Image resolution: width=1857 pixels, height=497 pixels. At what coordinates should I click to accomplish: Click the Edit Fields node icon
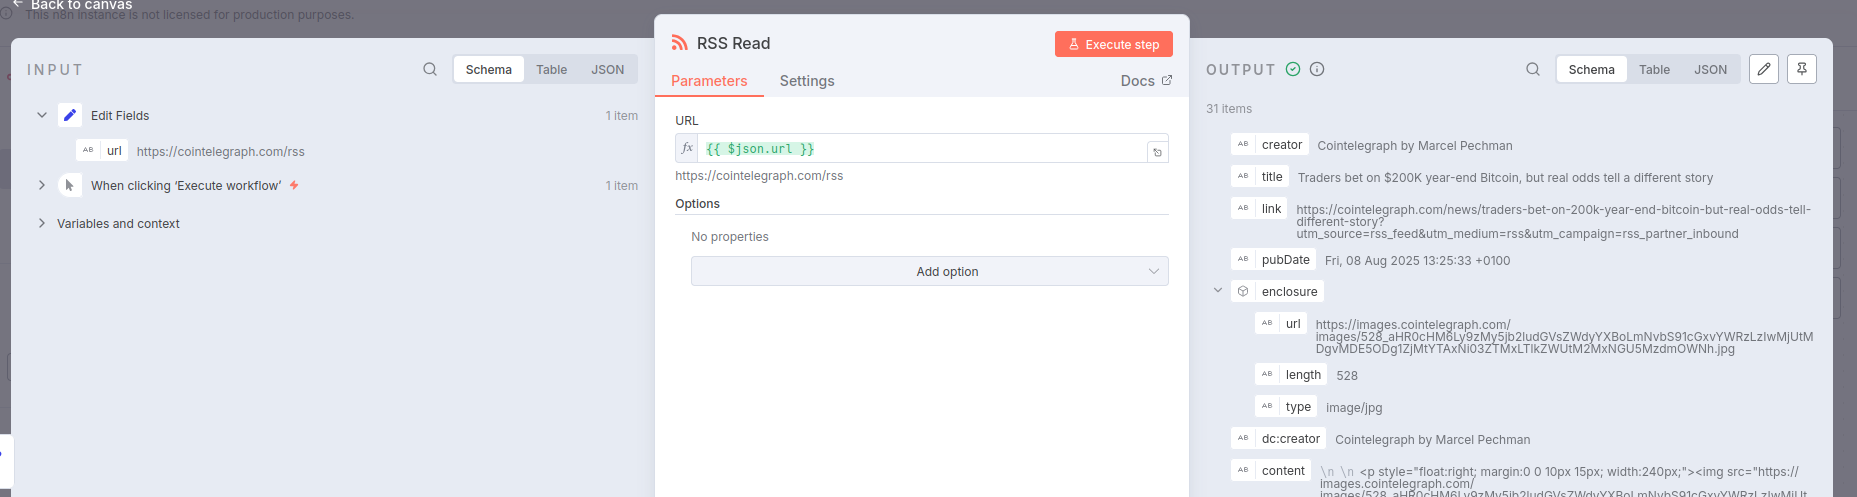(x=70, y=115)
